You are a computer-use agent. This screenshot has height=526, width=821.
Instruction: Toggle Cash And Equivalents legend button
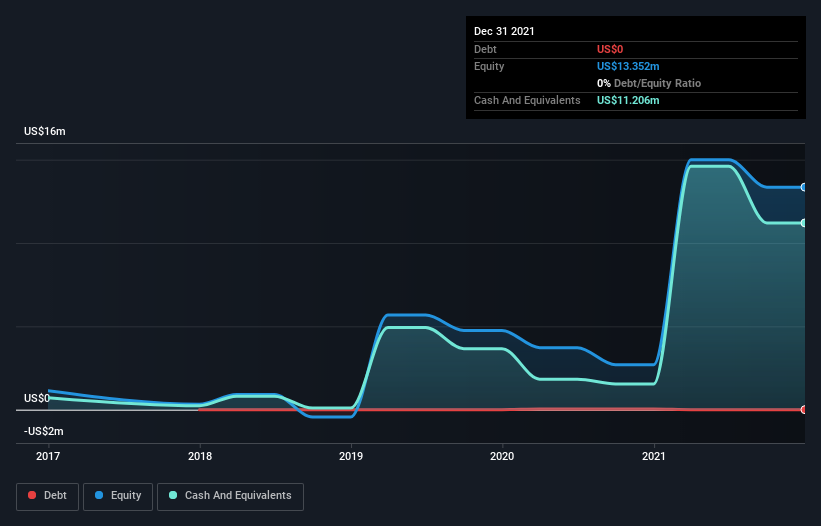[230, 496]
